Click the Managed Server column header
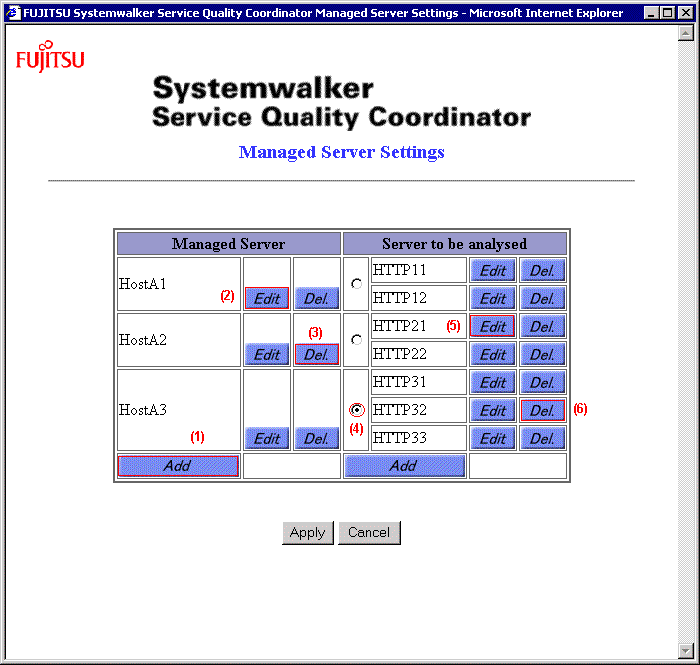 coord(229,244)
